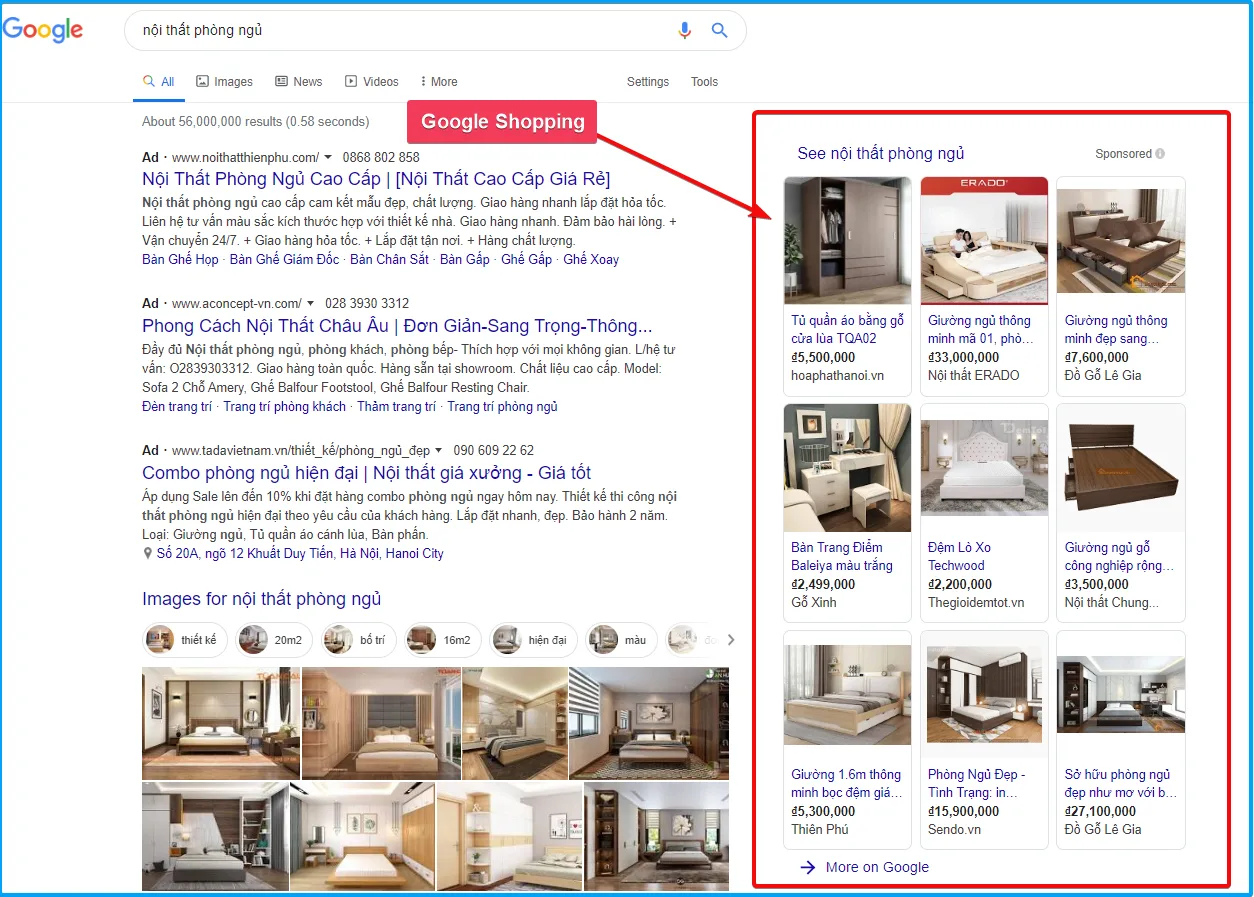The image size is (1254, 897).
Task: Switch to the All tab
Action: click(x=159, y=82)
